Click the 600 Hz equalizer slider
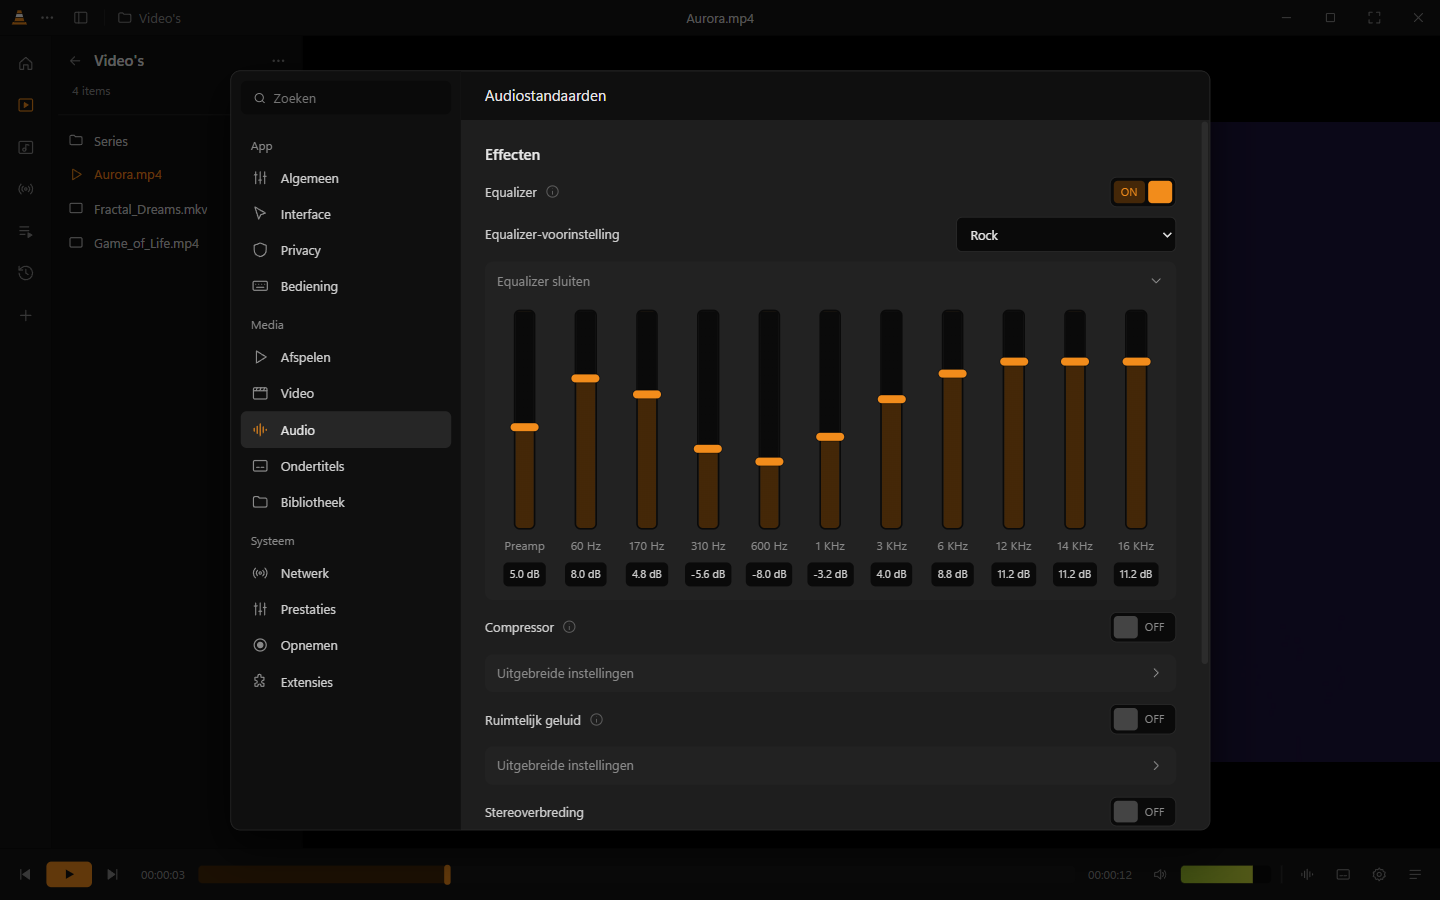Screen dimensions: 1440x900 click(769, 419)
